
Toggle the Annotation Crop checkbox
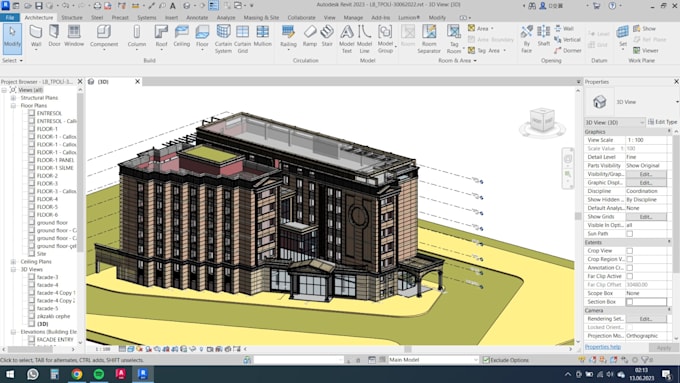(x=629, y=268)
